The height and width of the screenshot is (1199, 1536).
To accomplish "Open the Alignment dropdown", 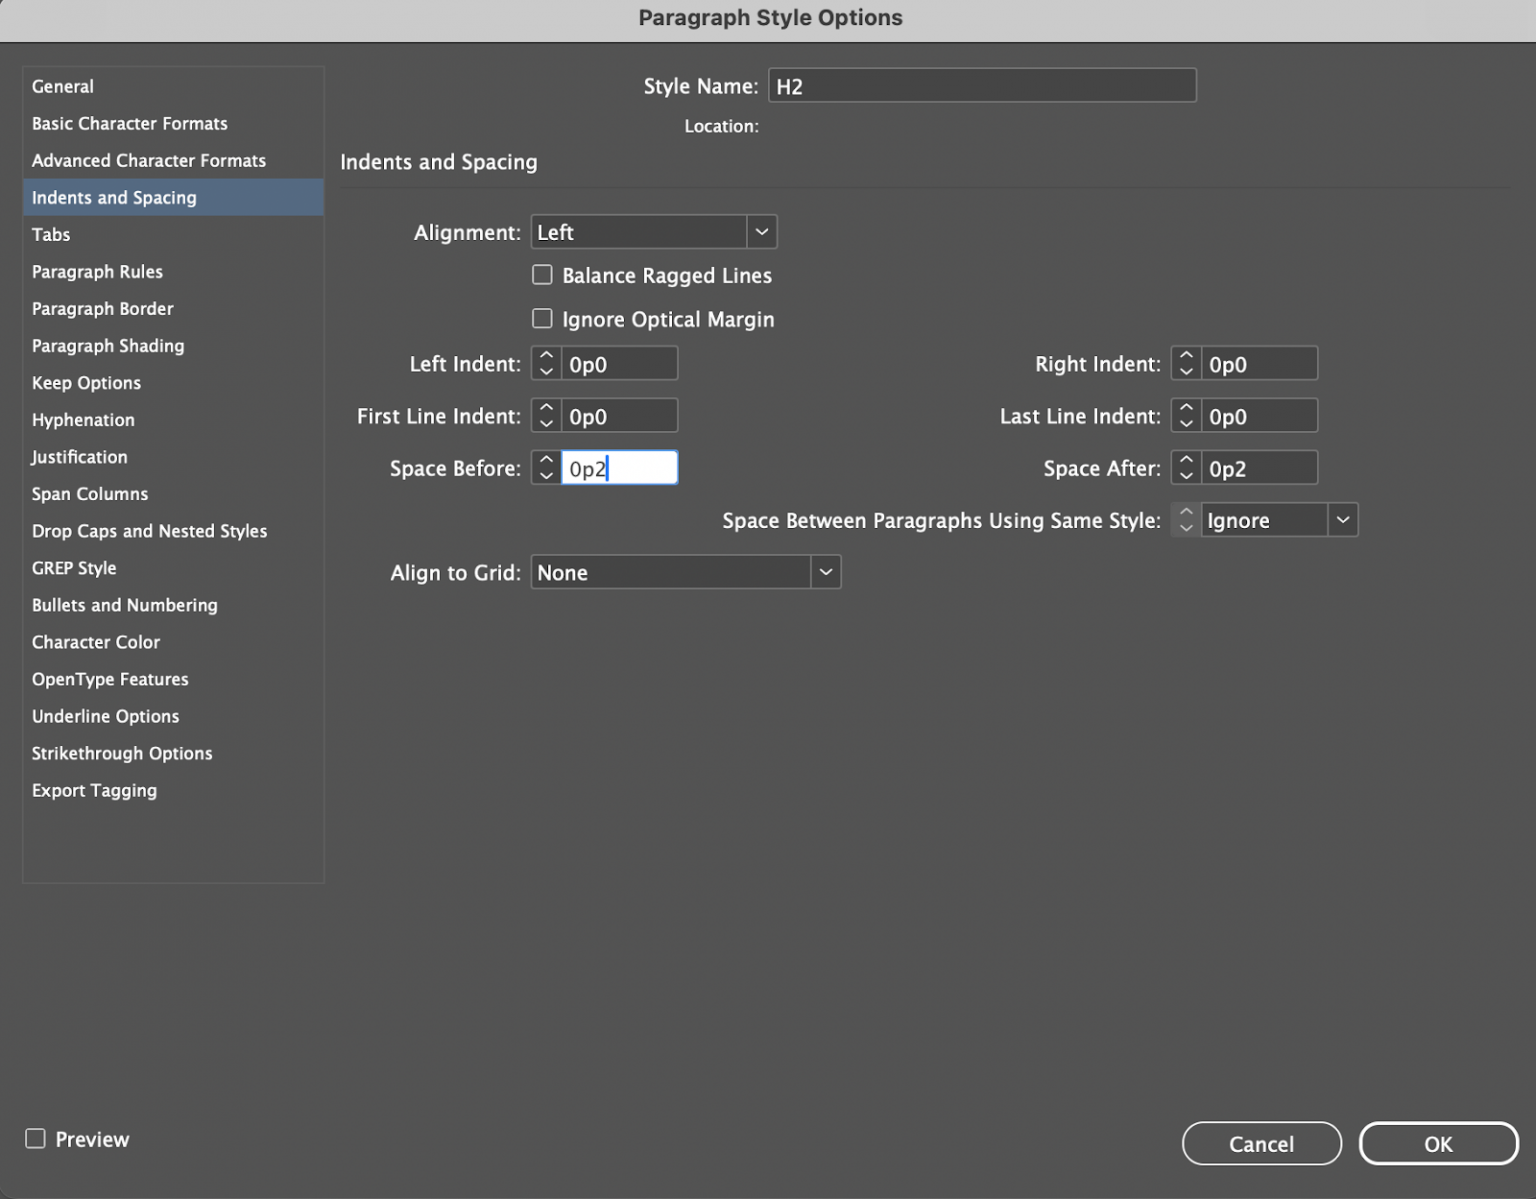I will (x=762, y=231).
